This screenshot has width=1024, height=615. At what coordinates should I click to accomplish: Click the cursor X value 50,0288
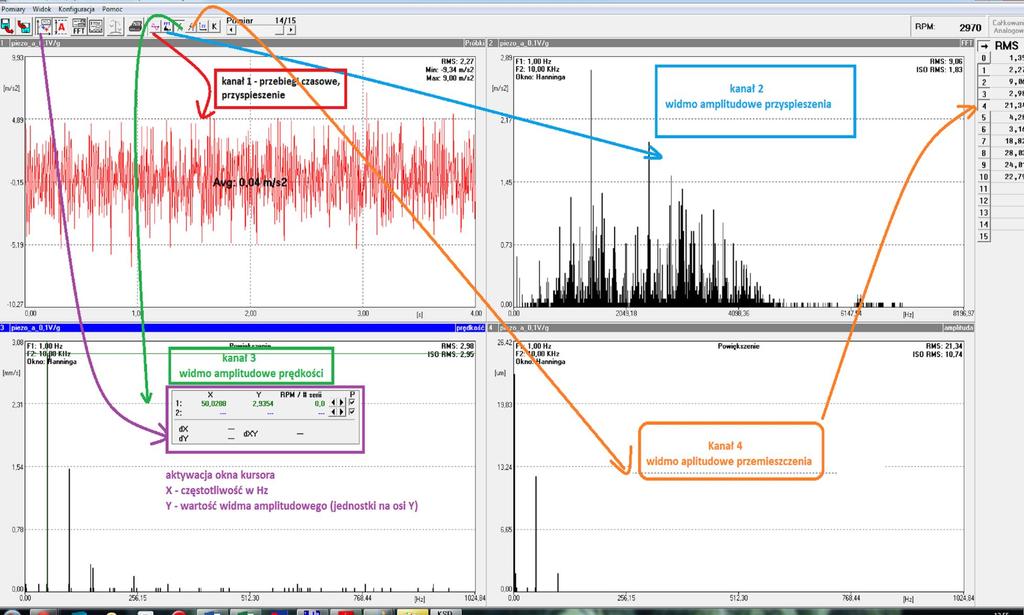coord(214,403)
